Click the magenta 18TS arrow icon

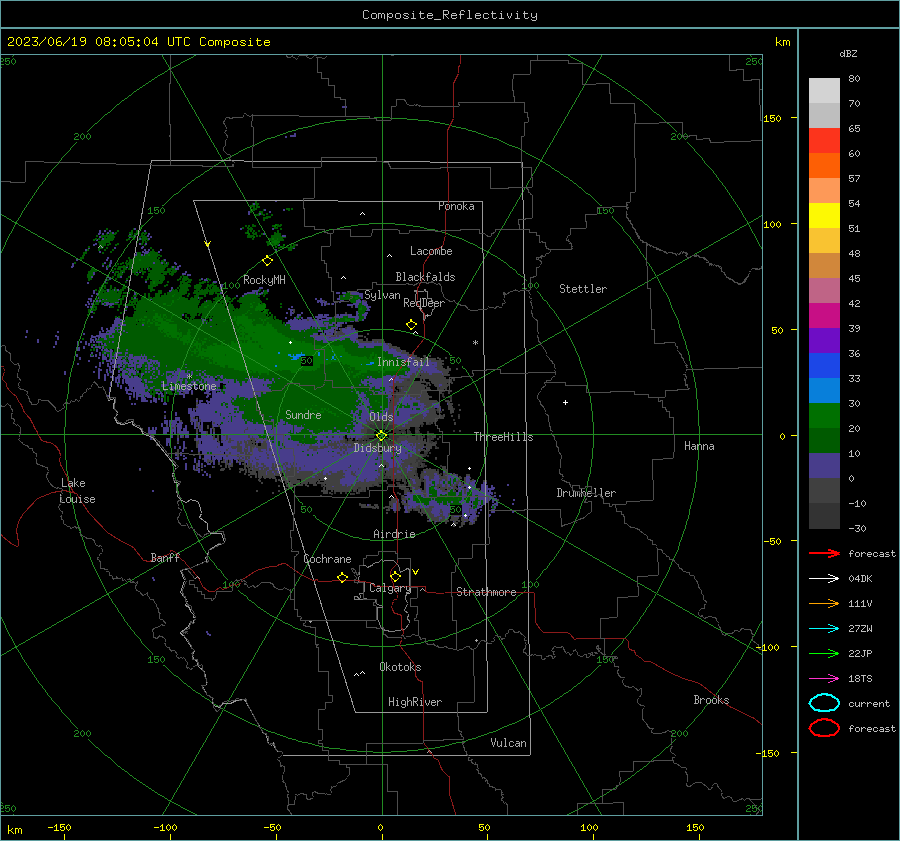click(824, 679)
